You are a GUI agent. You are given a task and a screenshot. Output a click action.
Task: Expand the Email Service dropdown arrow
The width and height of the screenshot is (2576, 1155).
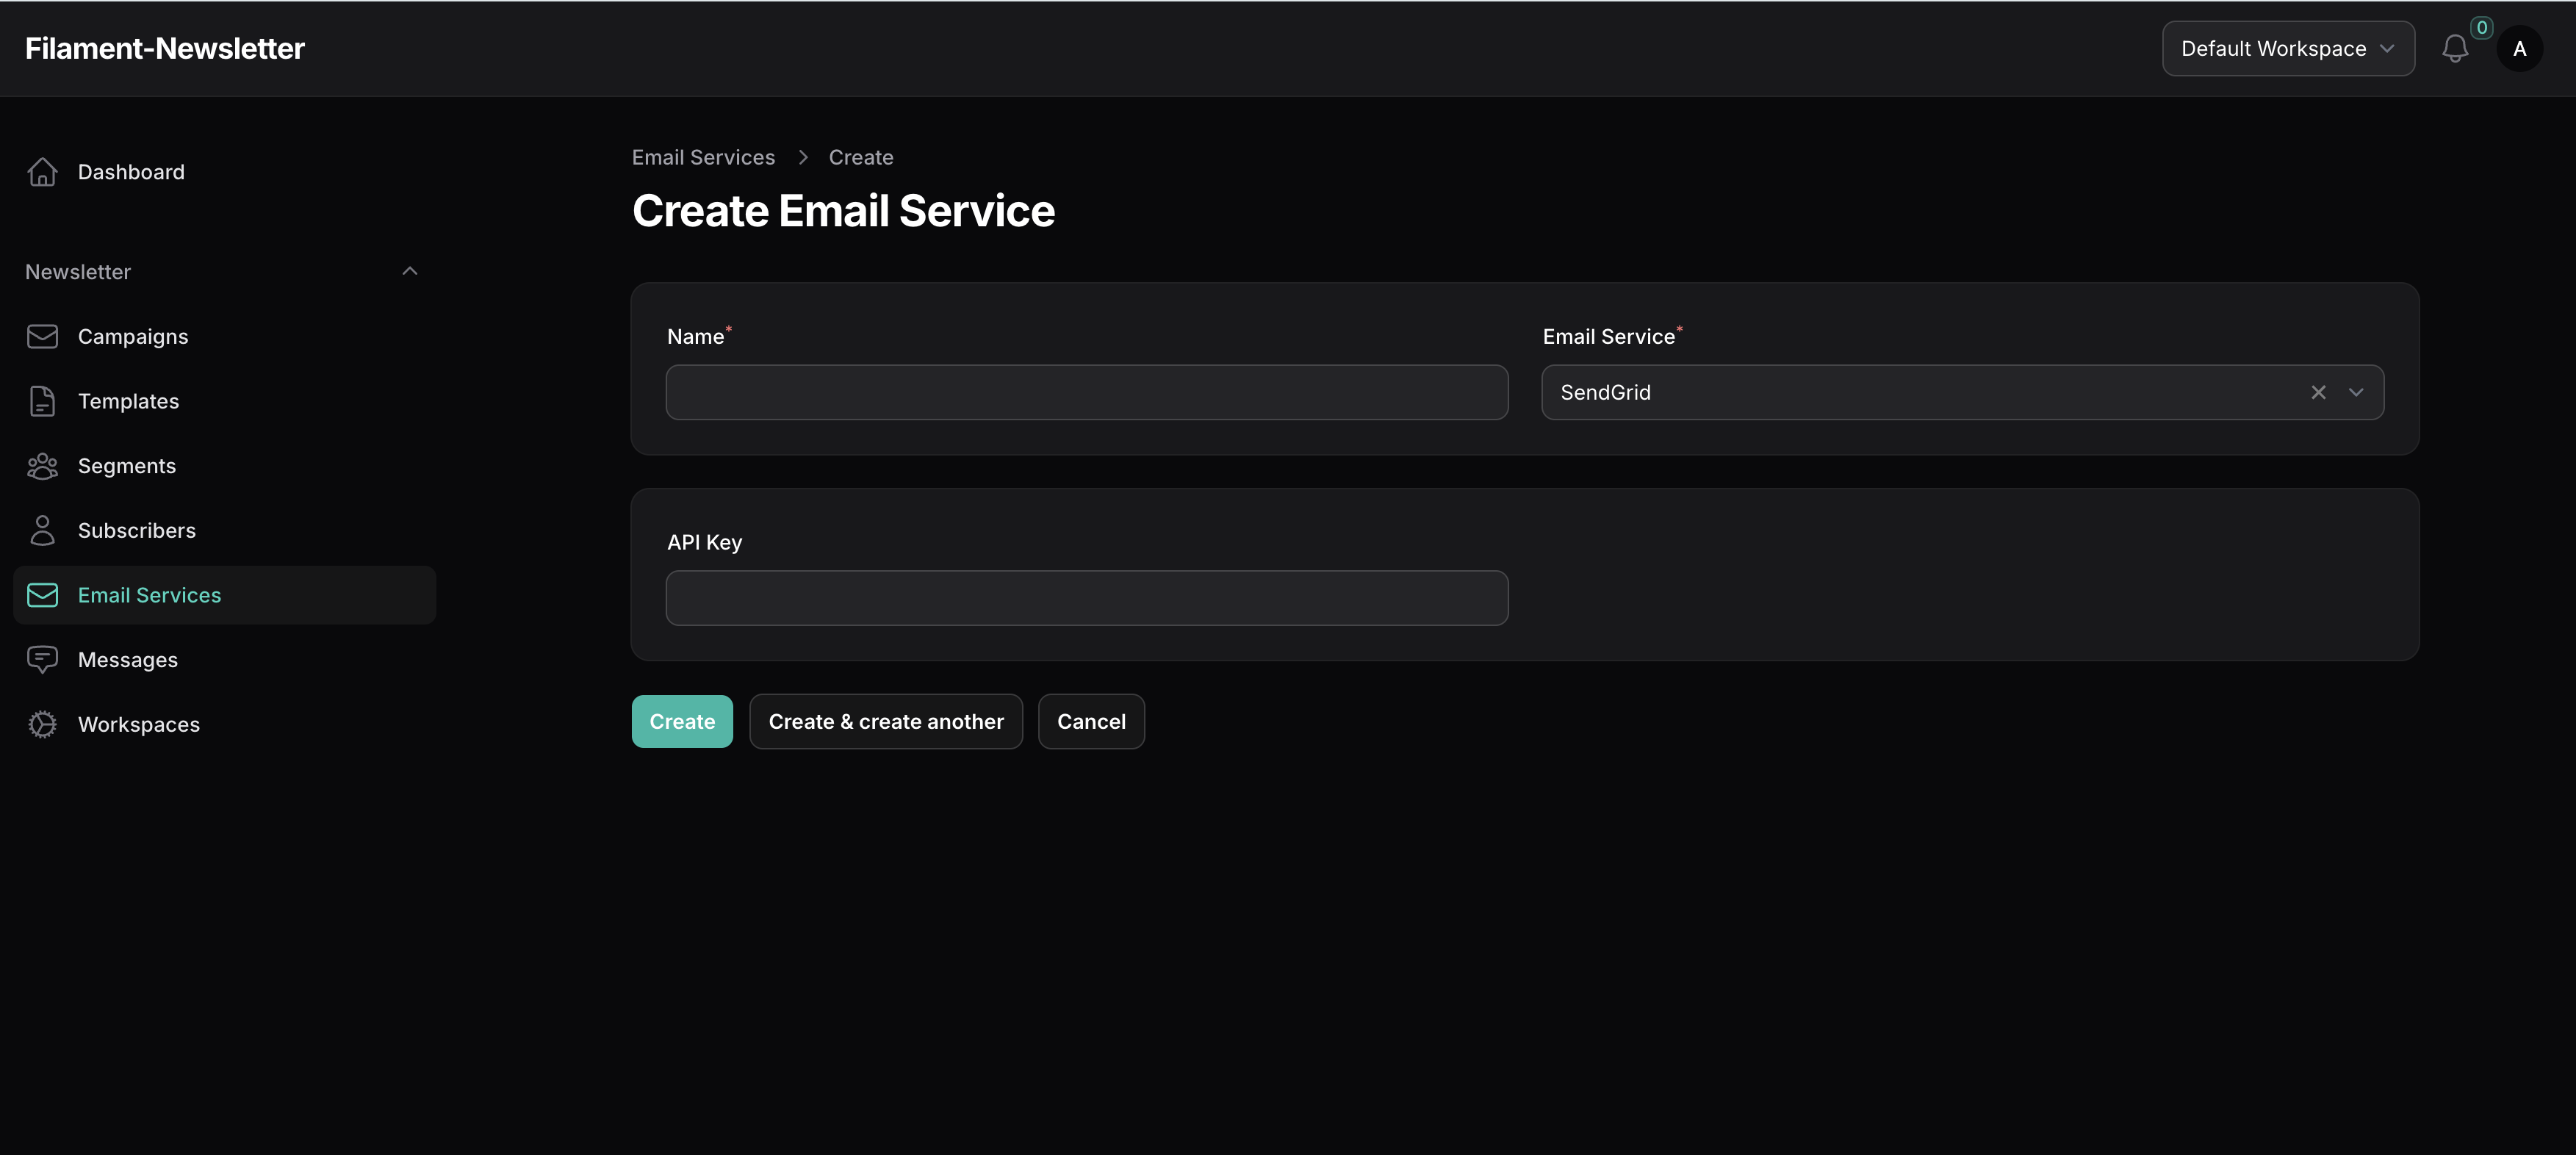[2356, 392]
